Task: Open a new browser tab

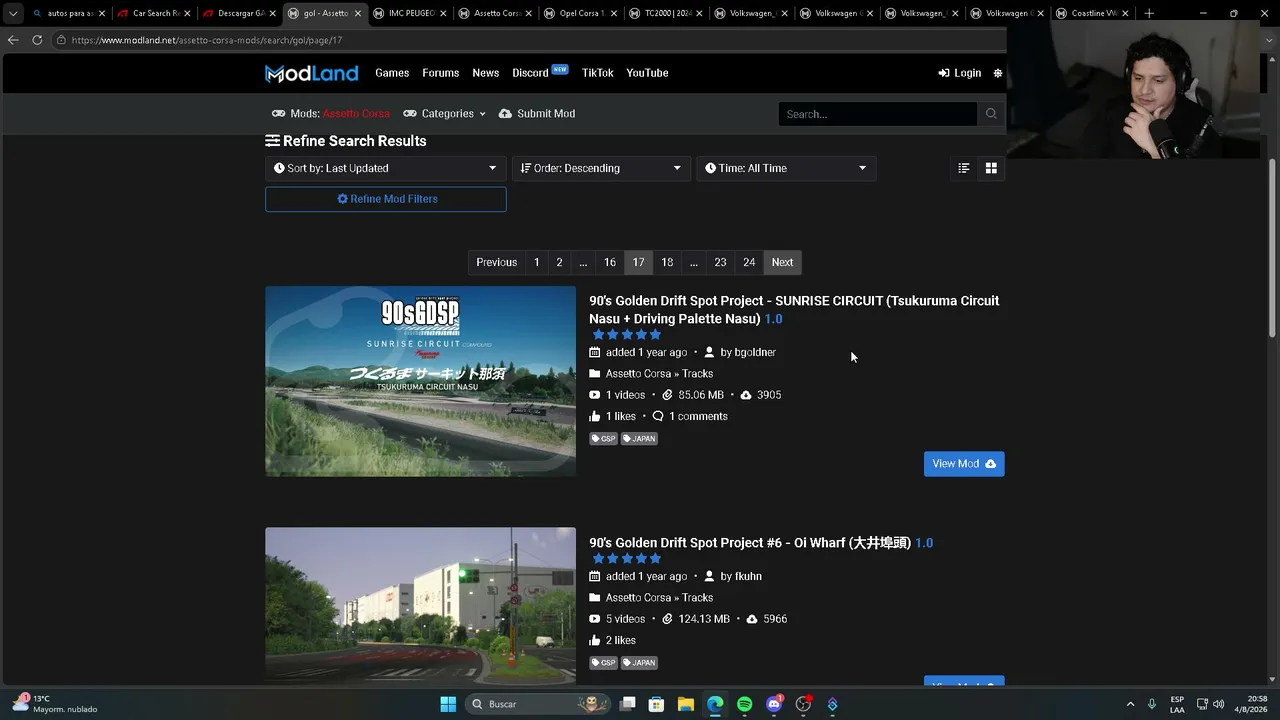Action: (1149, 13)
